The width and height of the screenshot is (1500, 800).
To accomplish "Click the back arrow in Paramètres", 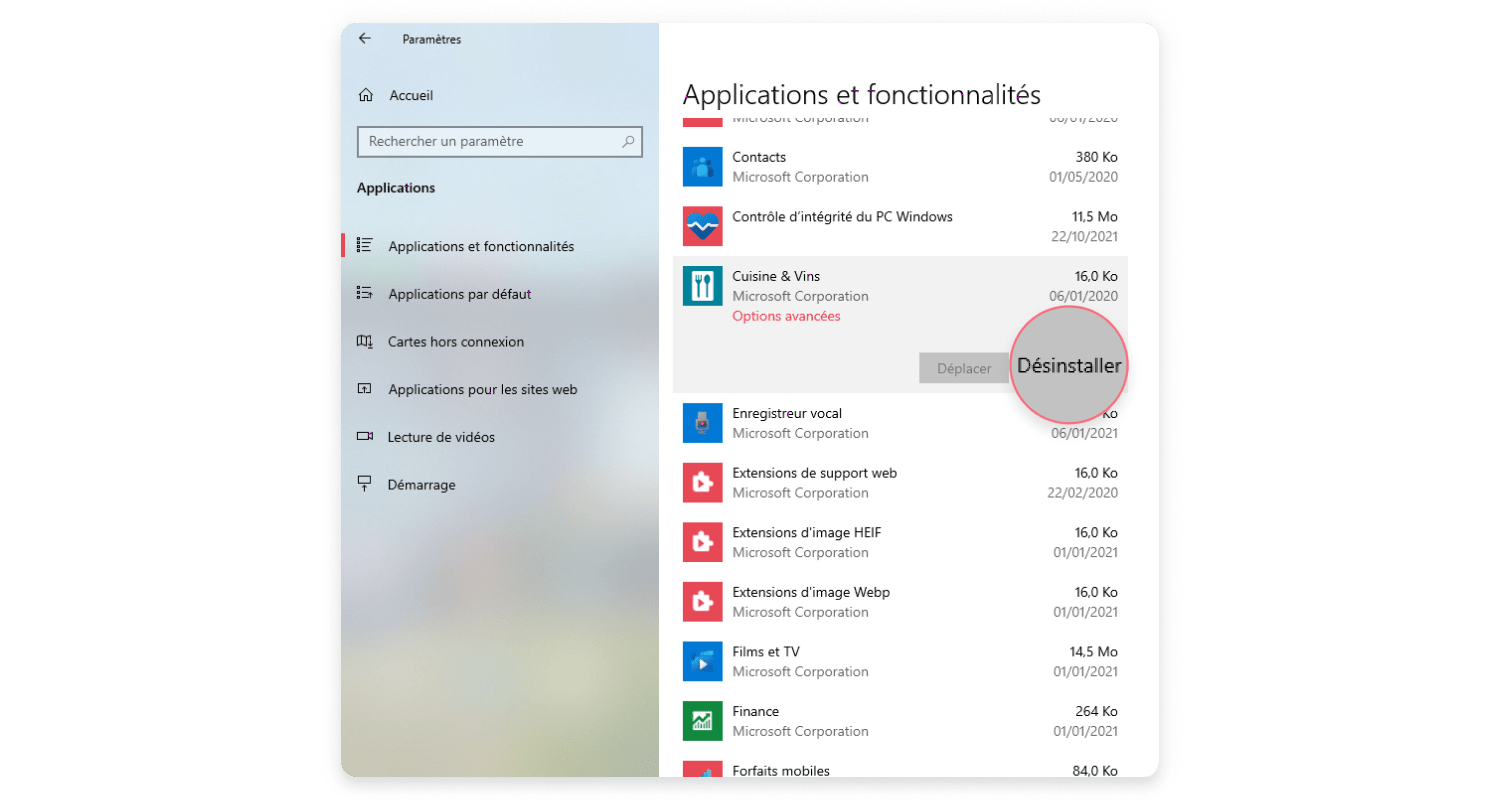I will (x=364, y=39).
